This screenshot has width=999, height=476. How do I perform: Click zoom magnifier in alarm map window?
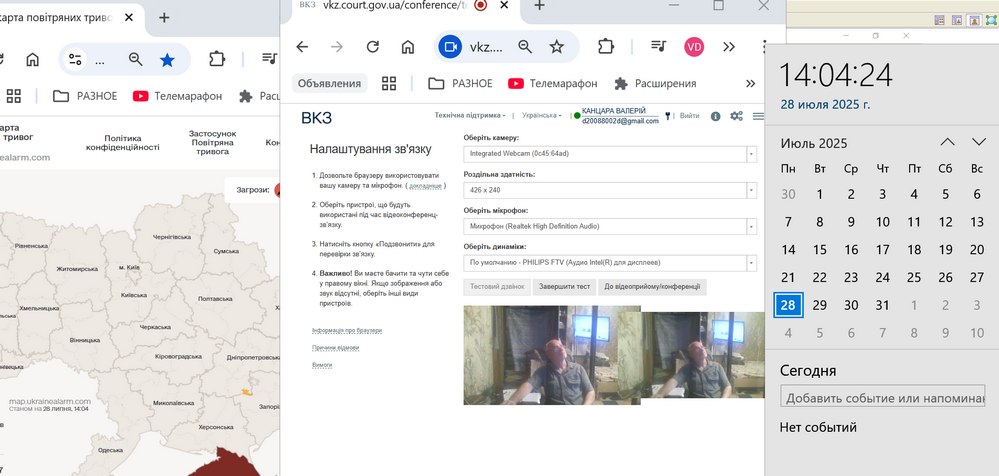pyautogui.click(x=135, y=59)
